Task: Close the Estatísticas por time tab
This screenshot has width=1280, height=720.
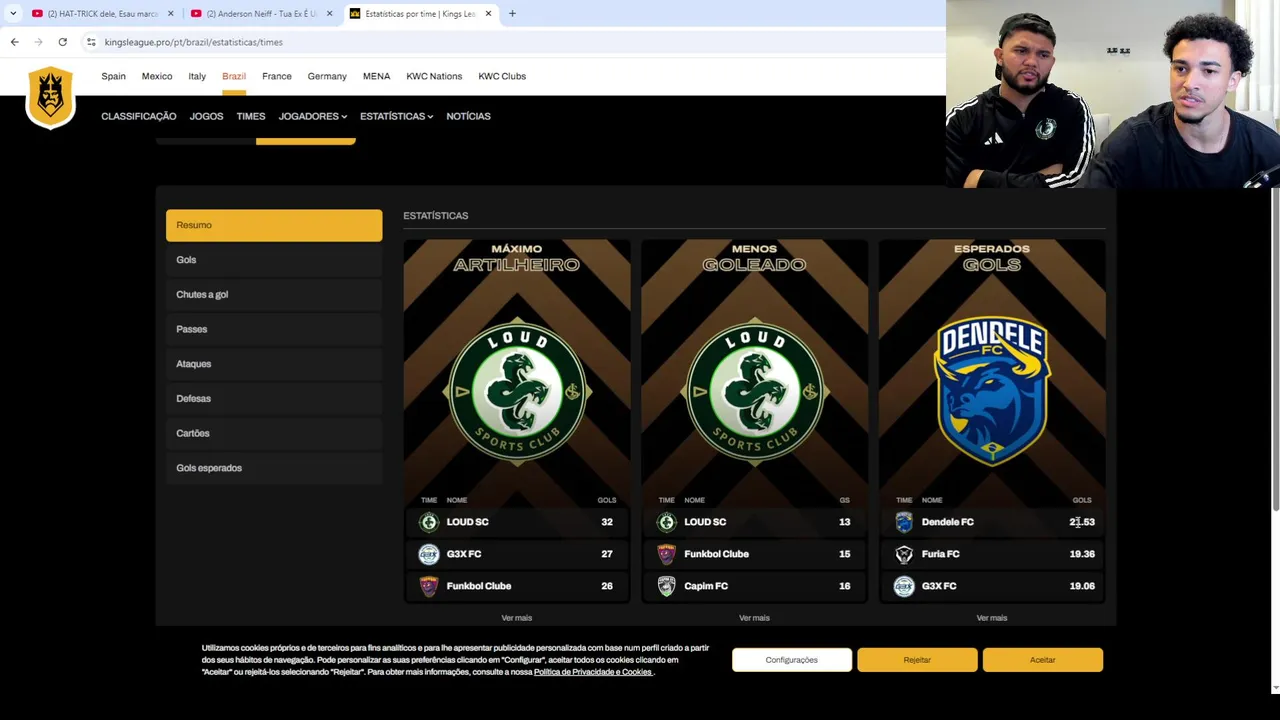Action: pyautogui.click(x=488, y=14)
